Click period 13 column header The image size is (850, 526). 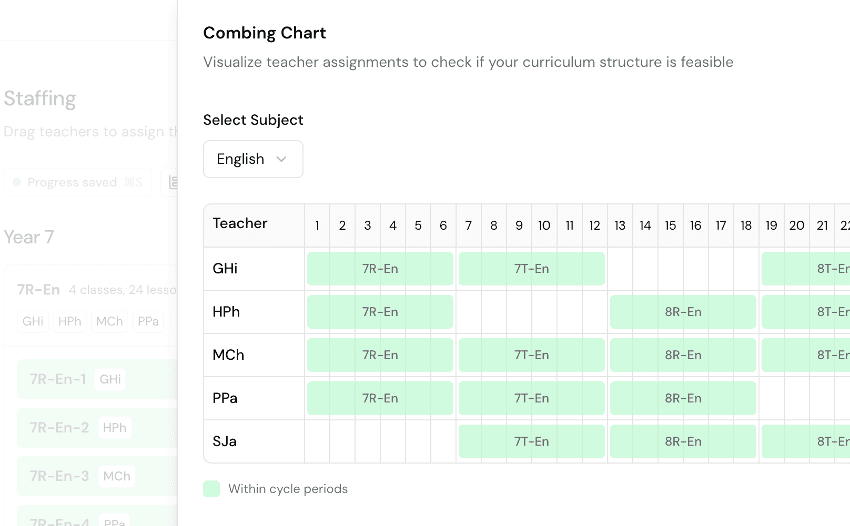(620, 226)
